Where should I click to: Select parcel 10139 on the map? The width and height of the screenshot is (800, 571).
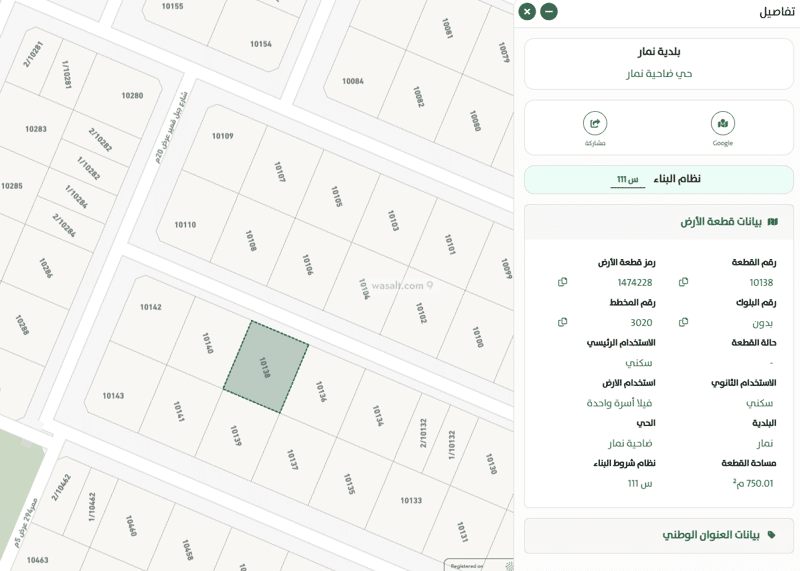236,435
